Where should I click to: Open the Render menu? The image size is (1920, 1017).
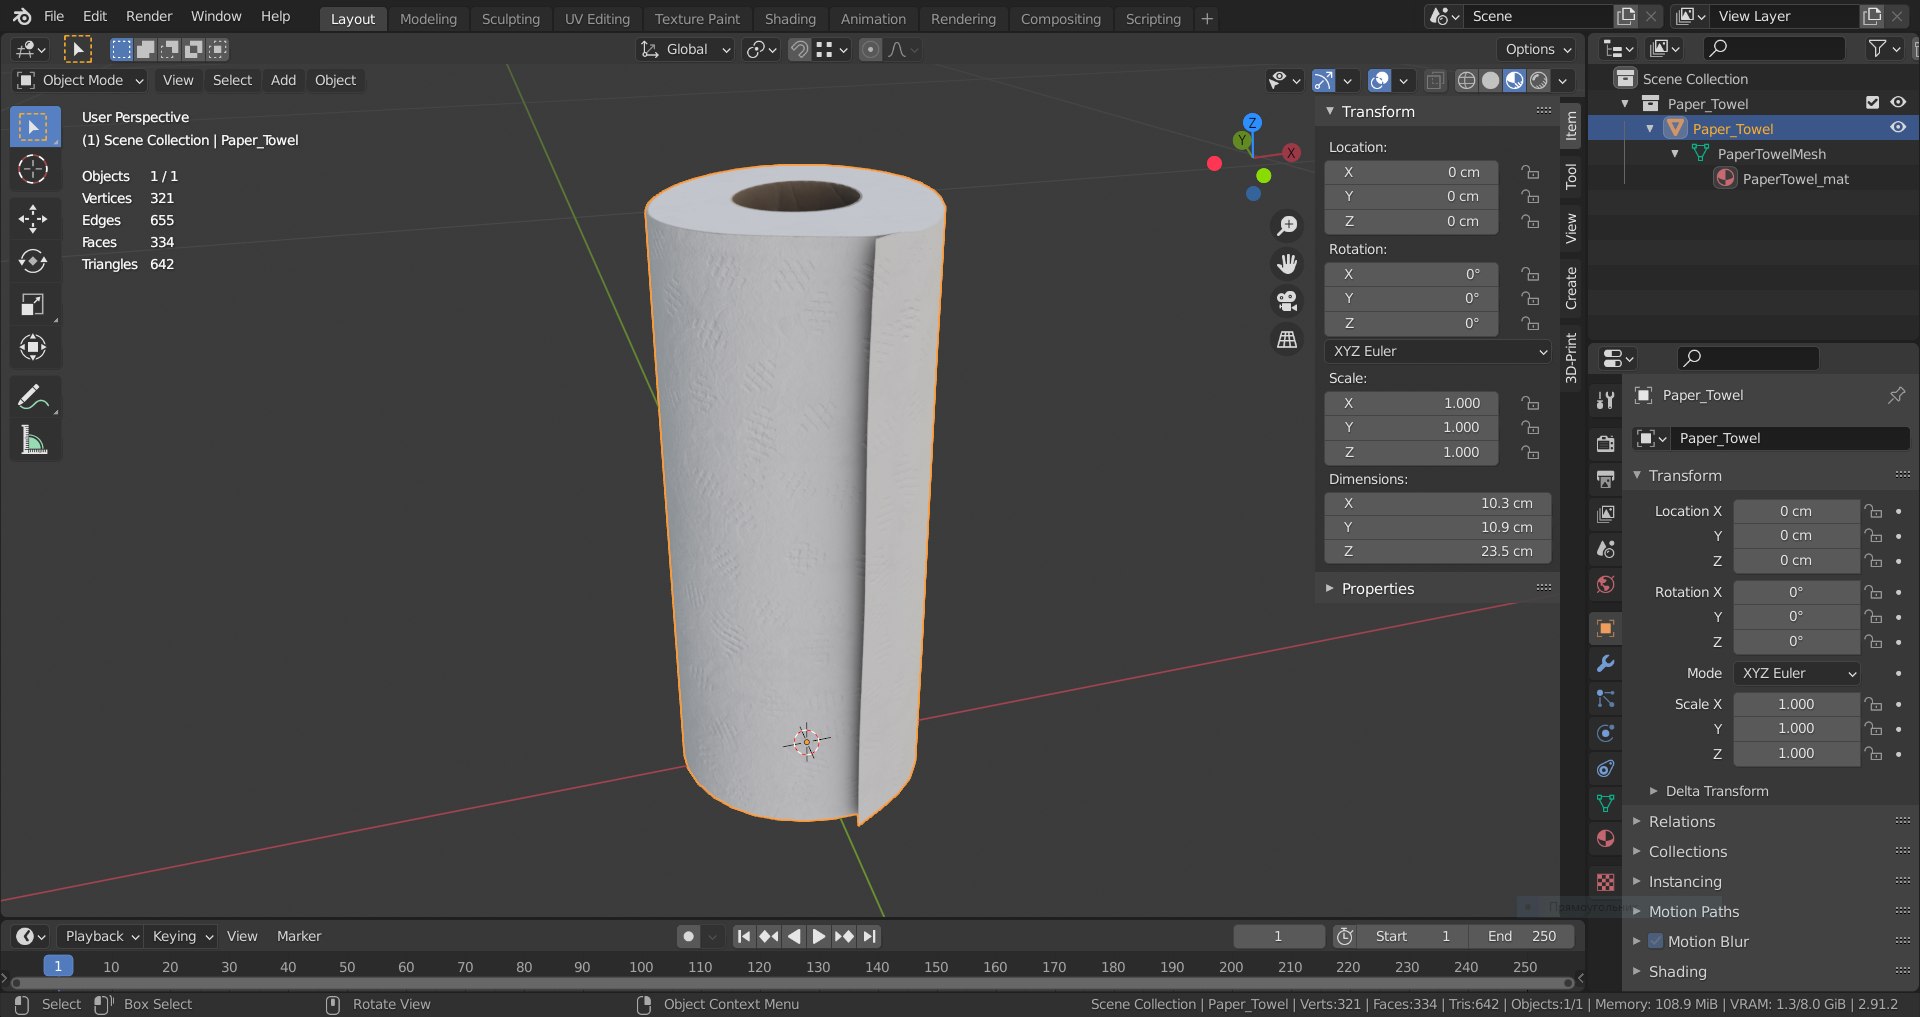[149, 16]
